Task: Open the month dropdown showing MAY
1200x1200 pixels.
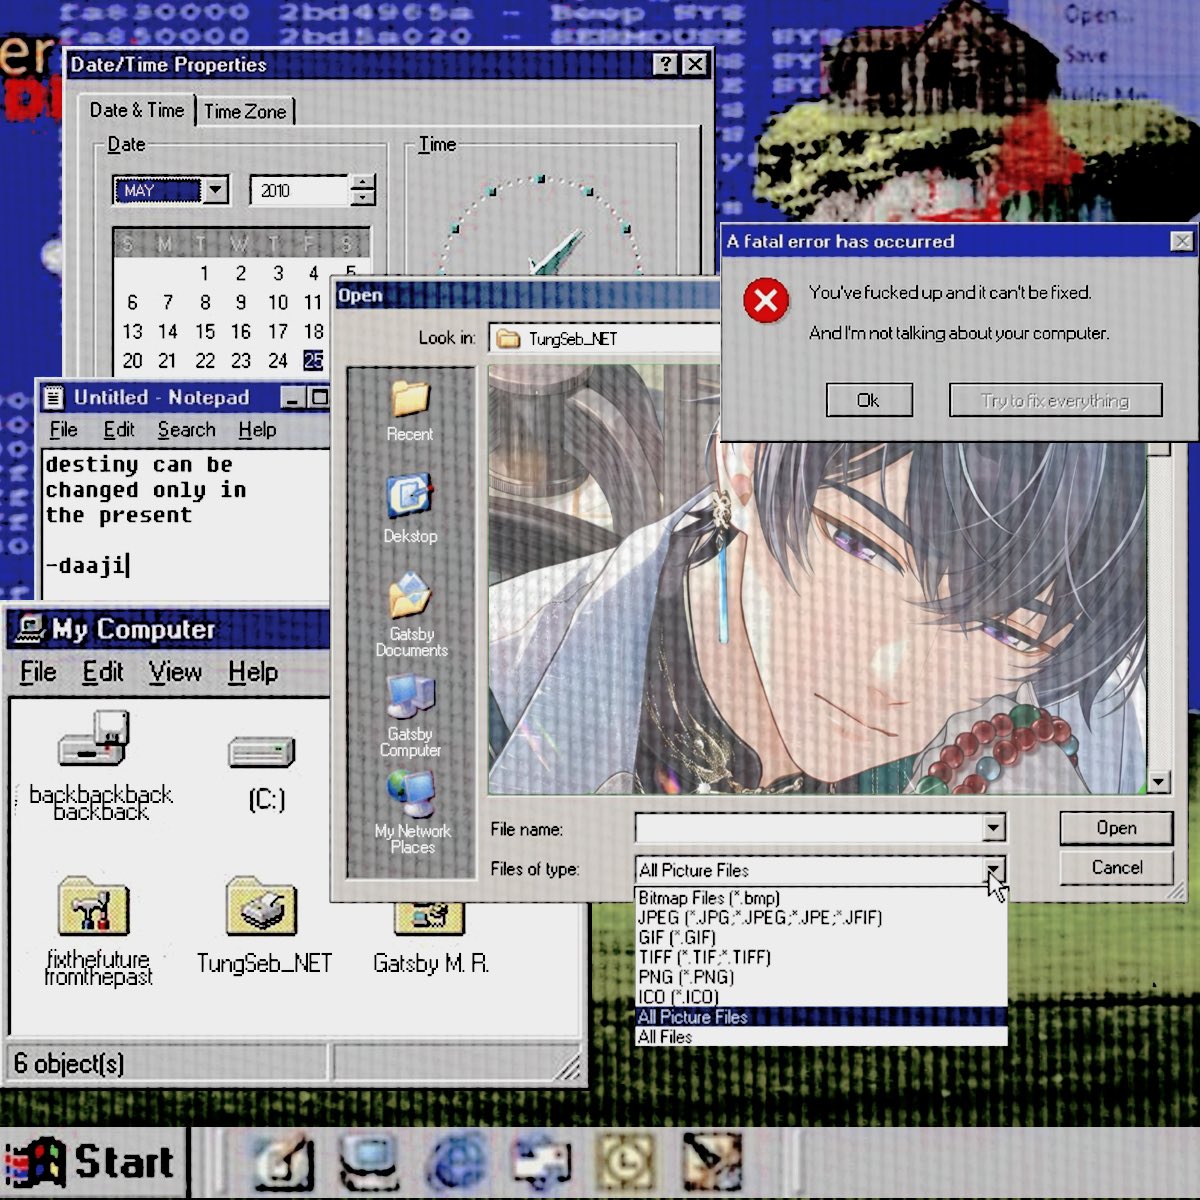Action: tap(215, 190)
